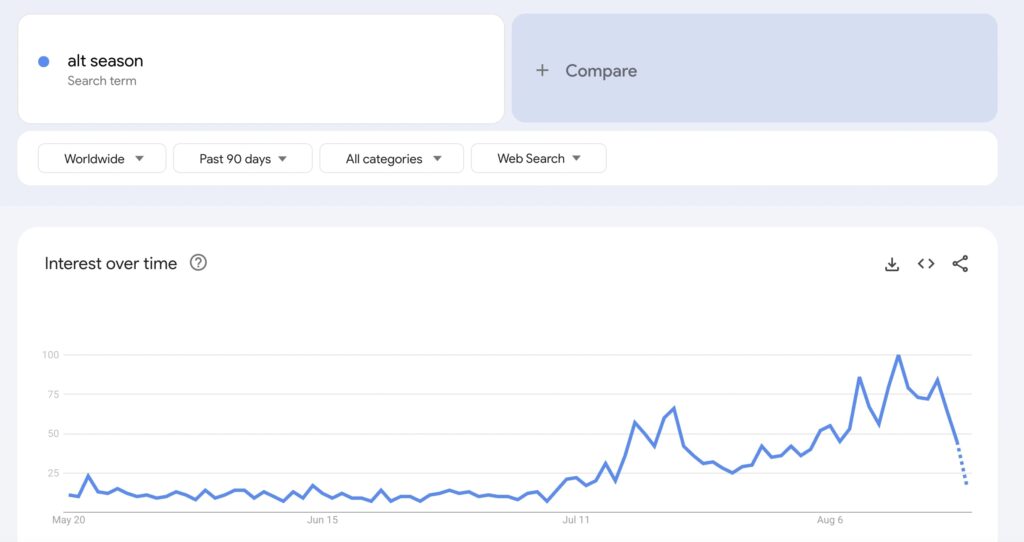
Task: Click the blue dot beside alt season
Action: coord(44,62)
